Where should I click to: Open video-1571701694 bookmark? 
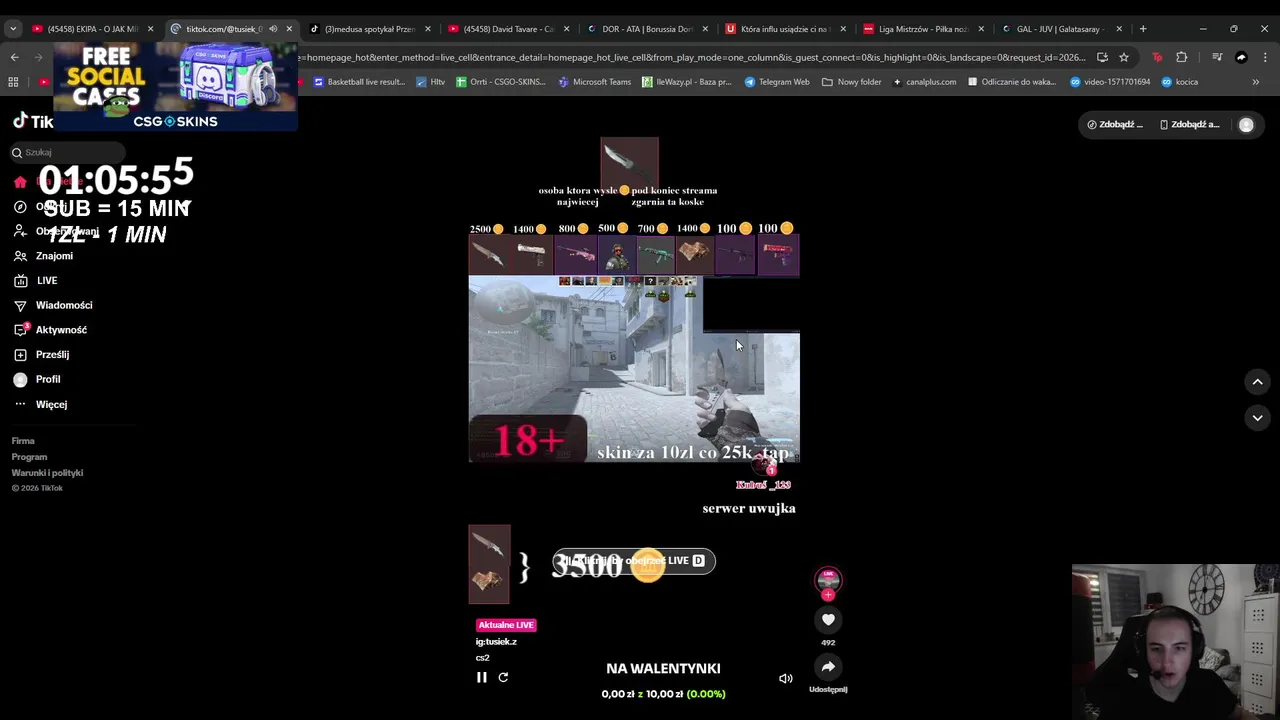1108,82
